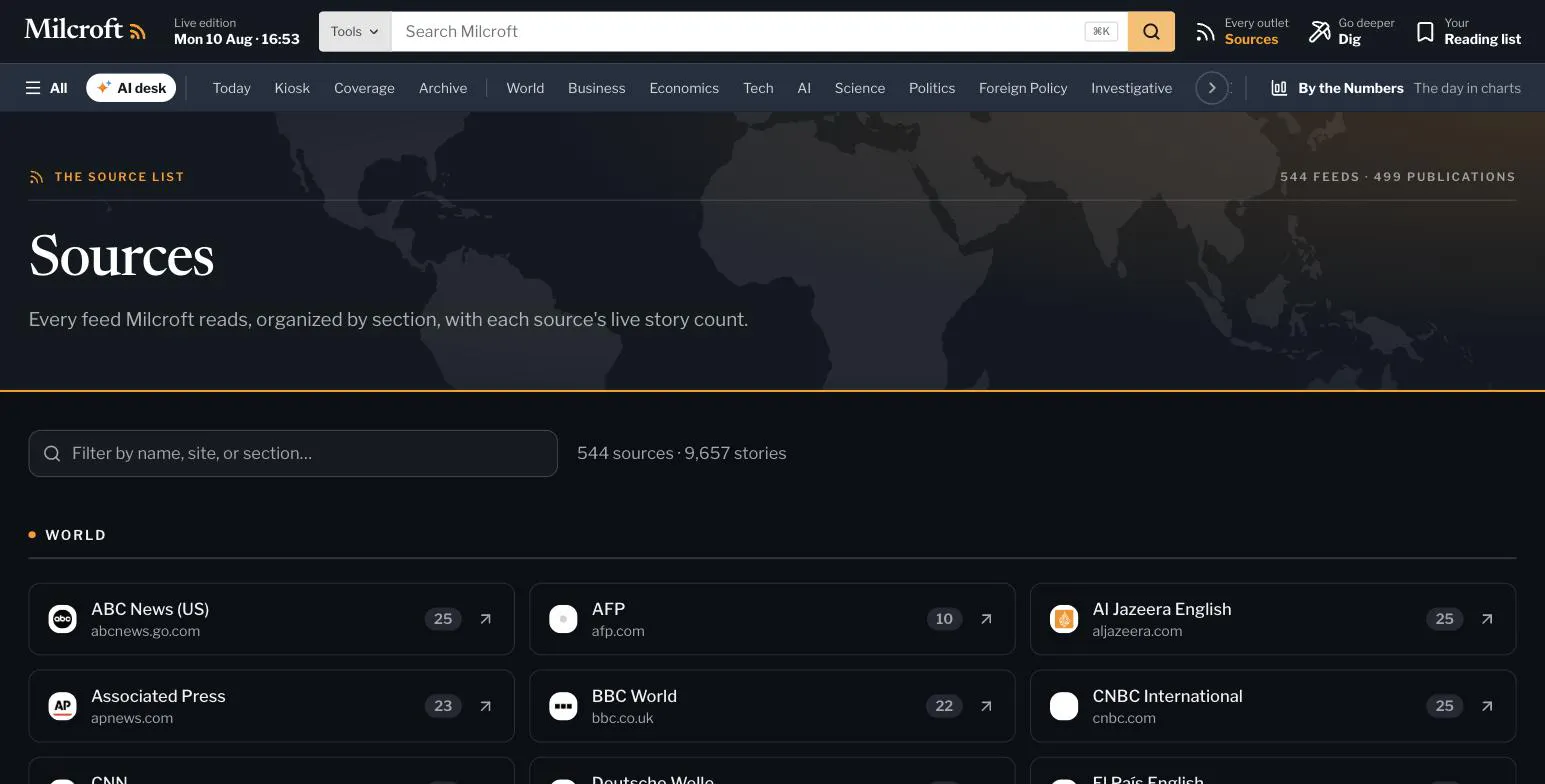Open the Reading list bookmark icon
This screenshot has width=1545, height=784.
[x=1425, y=32]
